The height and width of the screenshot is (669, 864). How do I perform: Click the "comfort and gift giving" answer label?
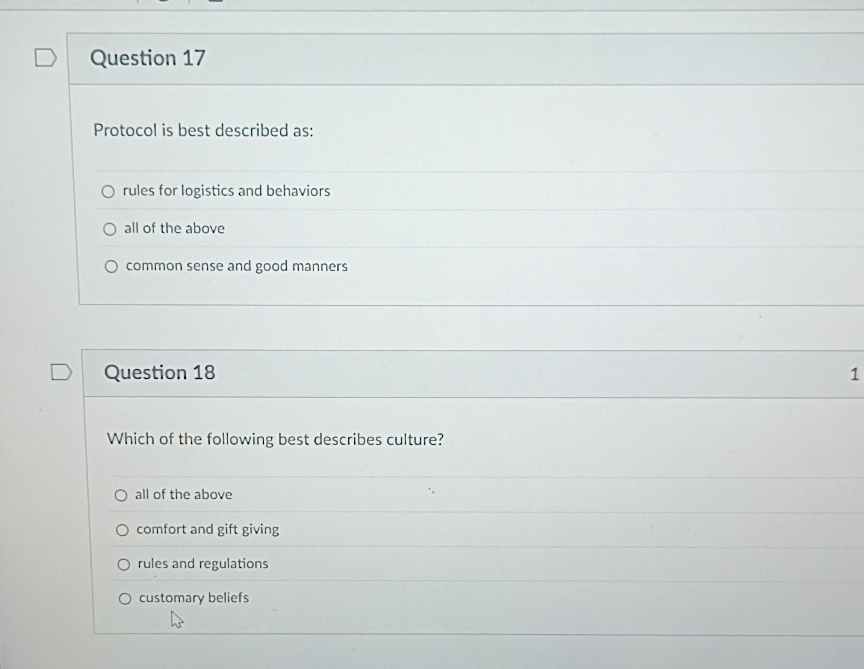[x=208, y=530]
